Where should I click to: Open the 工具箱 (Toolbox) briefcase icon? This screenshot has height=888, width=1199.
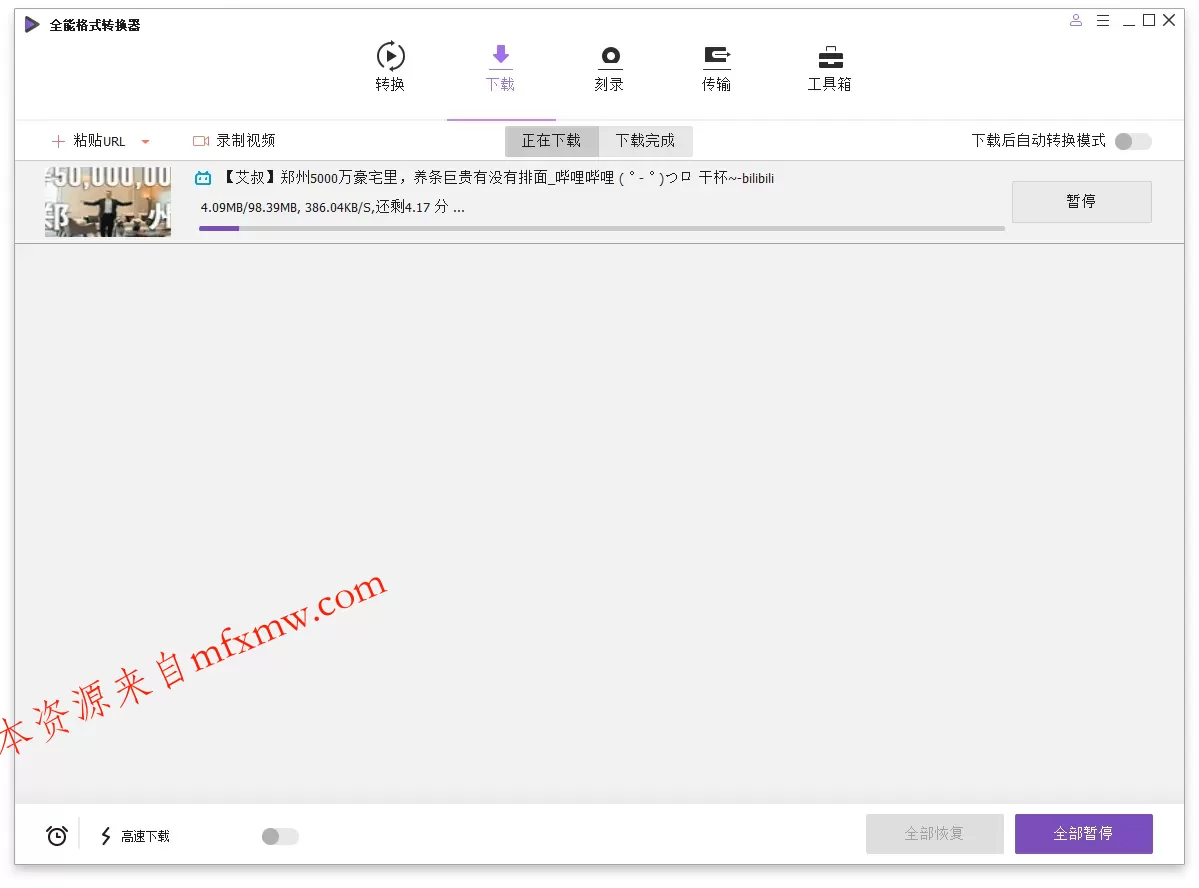click(x=830, y=57)
